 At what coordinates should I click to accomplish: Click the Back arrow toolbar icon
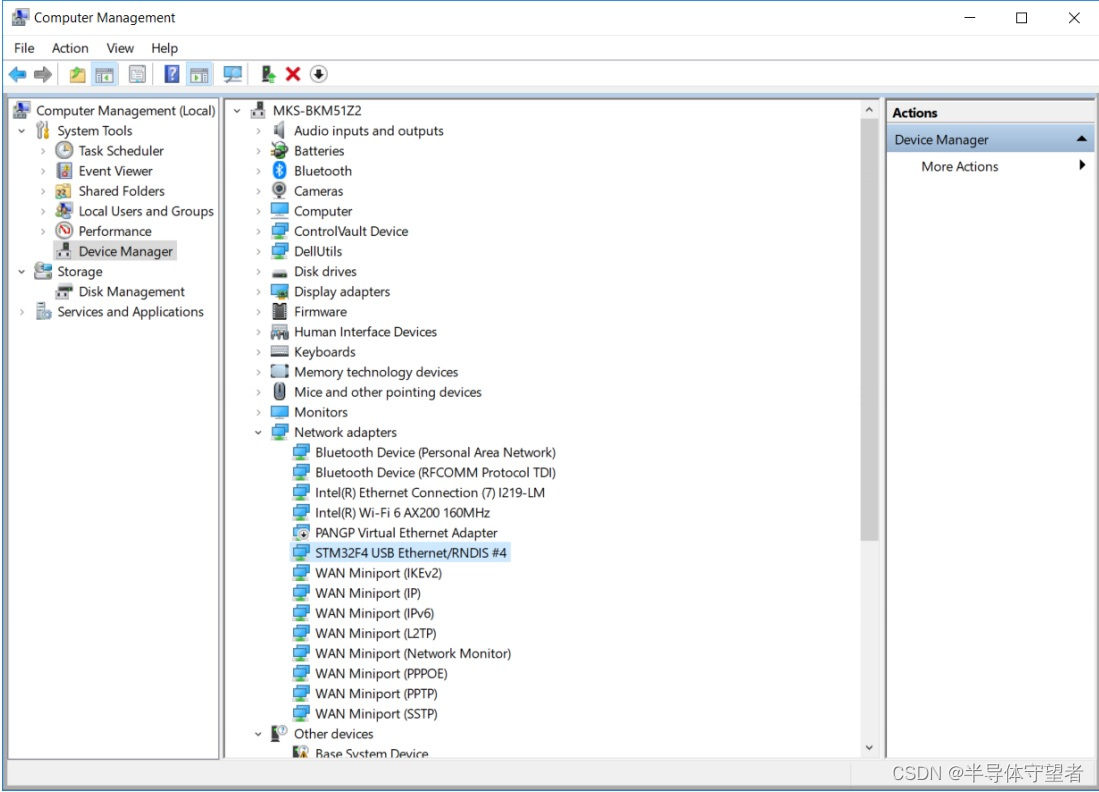pos(18,74)
